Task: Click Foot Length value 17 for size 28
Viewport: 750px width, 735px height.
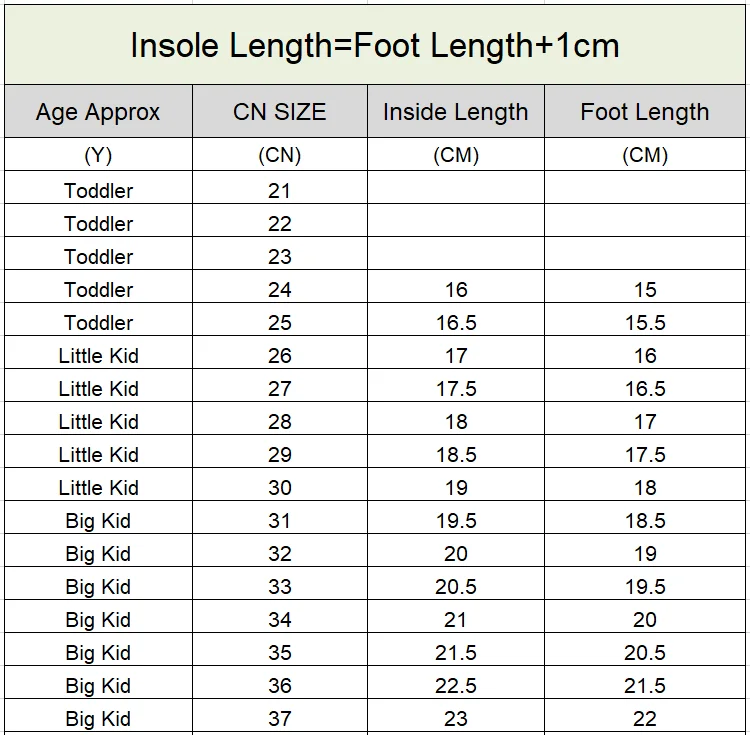Action: click(x=645, y=421)
